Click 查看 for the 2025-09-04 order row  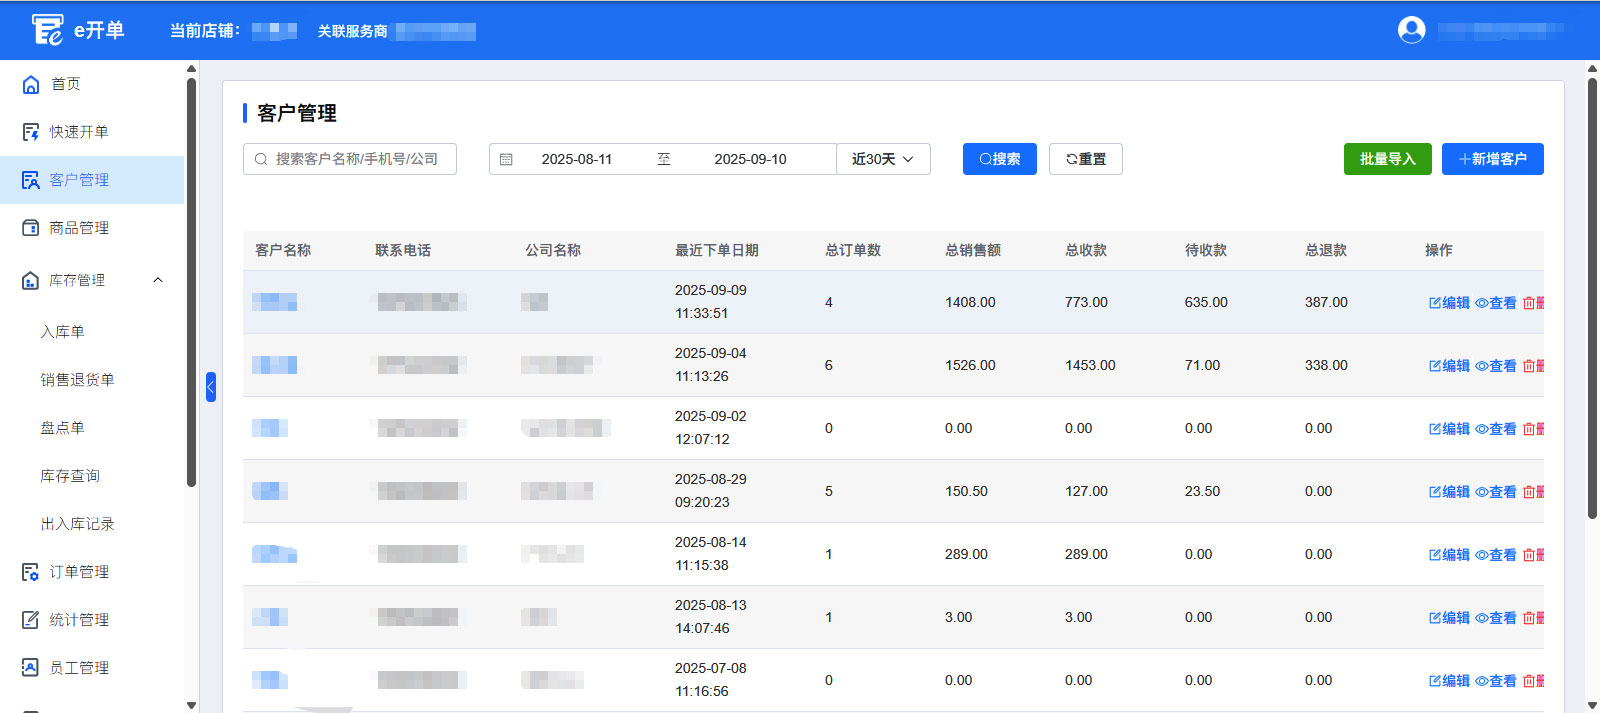tap(1495, 366)
